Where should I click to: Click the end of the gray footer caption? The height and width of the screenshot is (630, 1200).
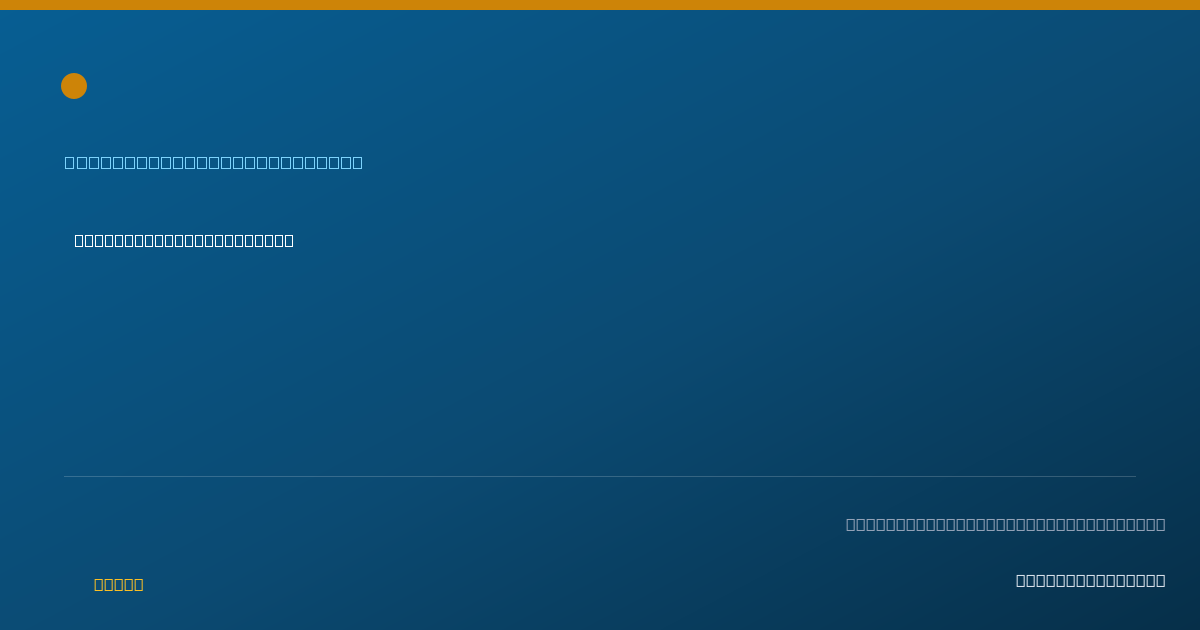tap(1161, 524)
